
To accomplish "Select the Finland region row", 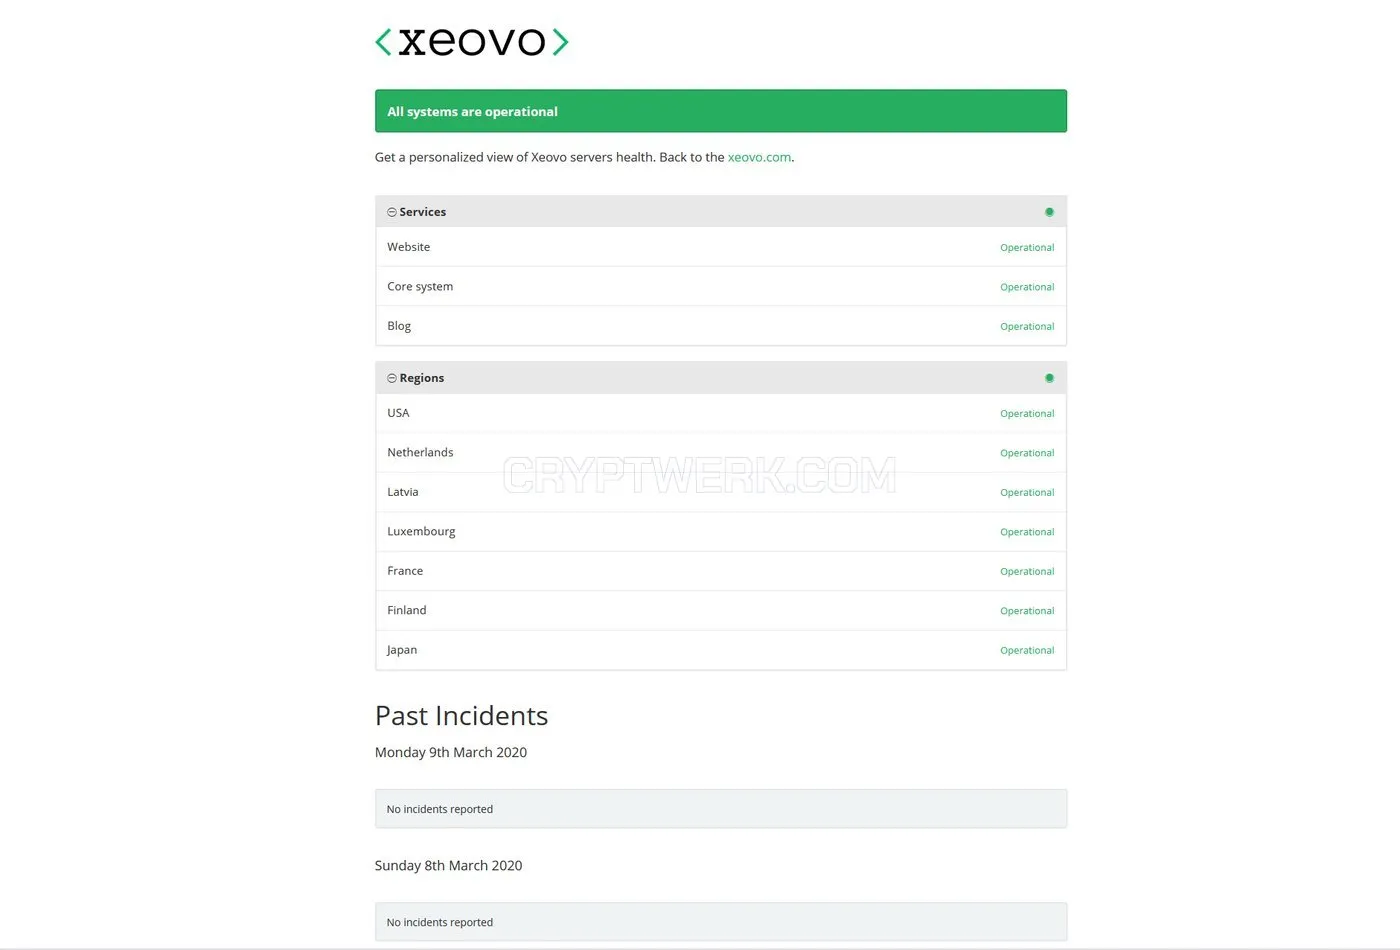I will 721,610.
